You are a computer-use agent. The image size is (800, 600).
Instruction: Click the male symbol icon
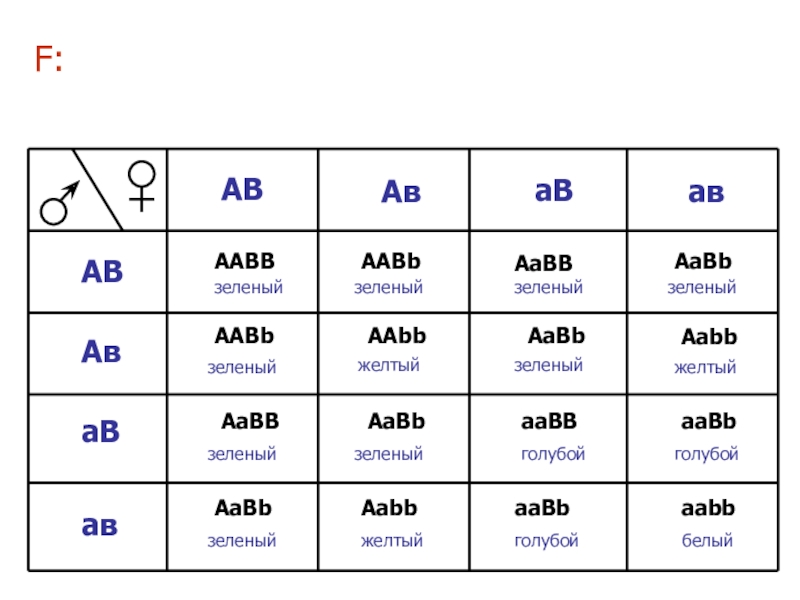(58, 205)
